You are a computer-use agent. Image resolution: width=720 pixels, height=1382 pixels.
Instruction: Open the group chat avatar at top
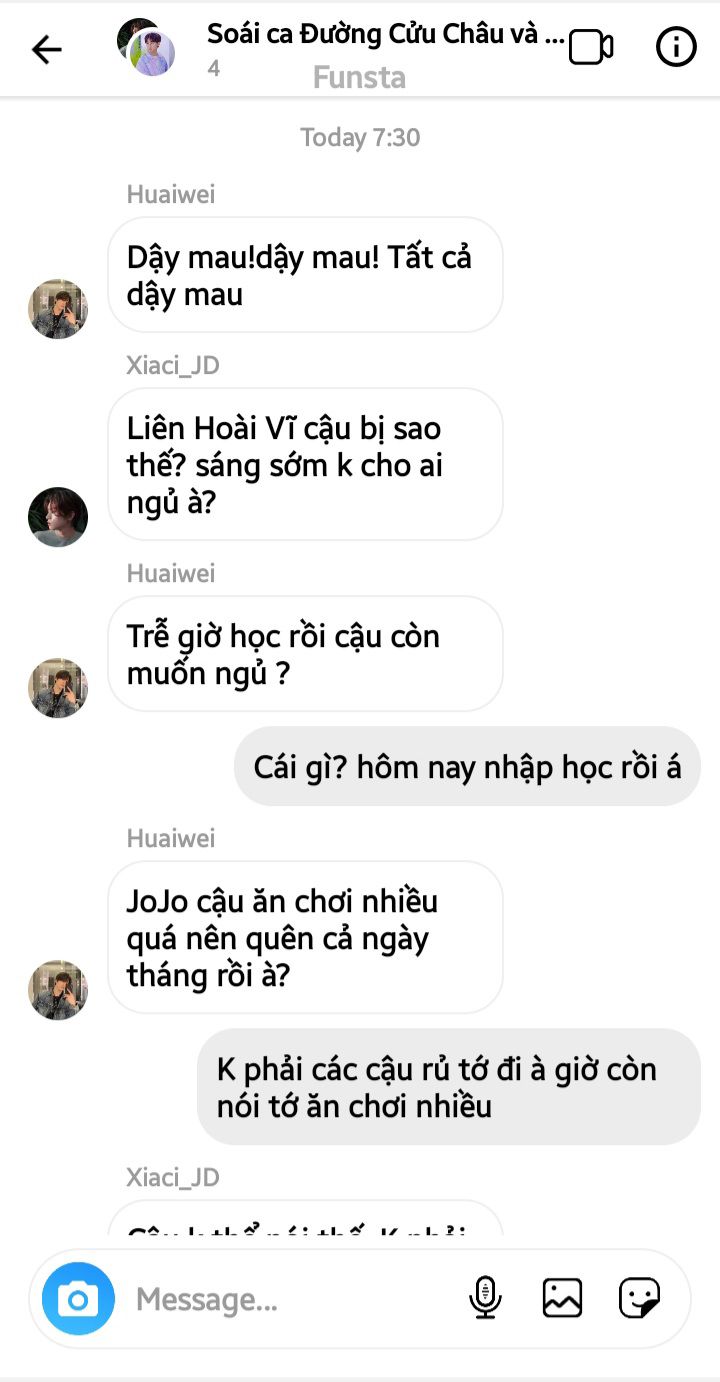146,47
